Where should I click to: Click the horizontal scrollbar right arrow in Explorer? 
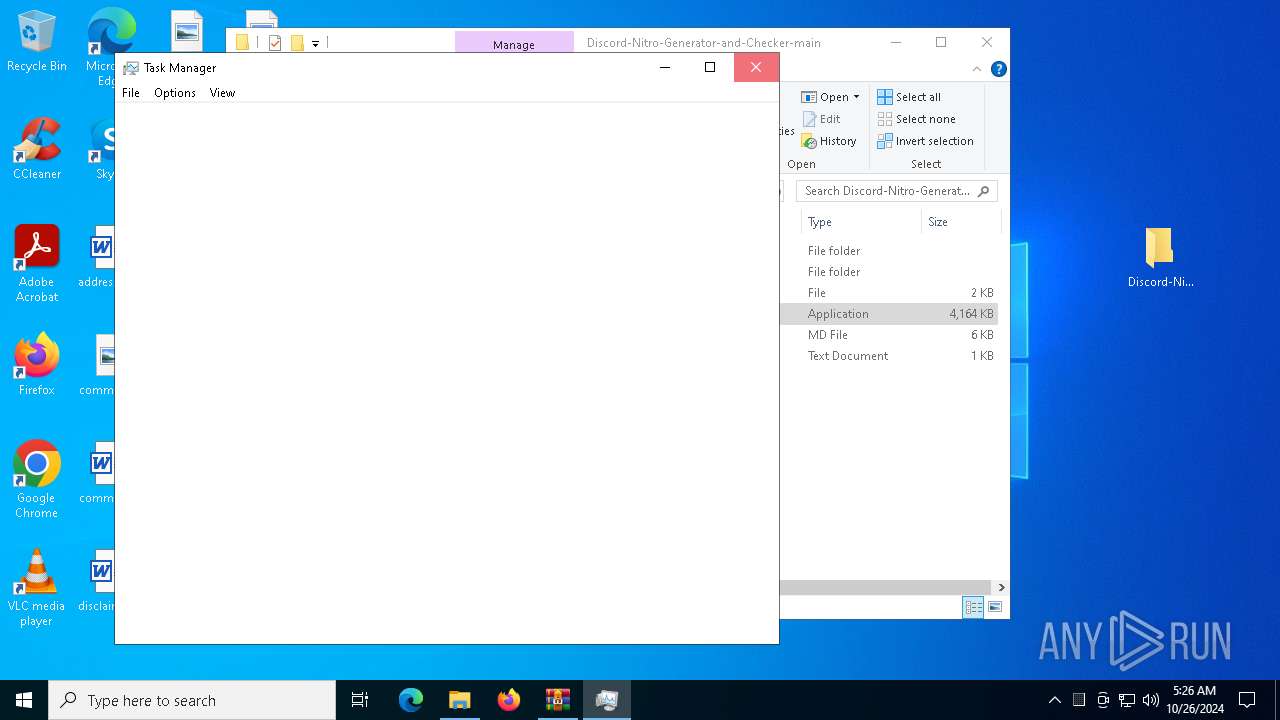[1001, 587]
